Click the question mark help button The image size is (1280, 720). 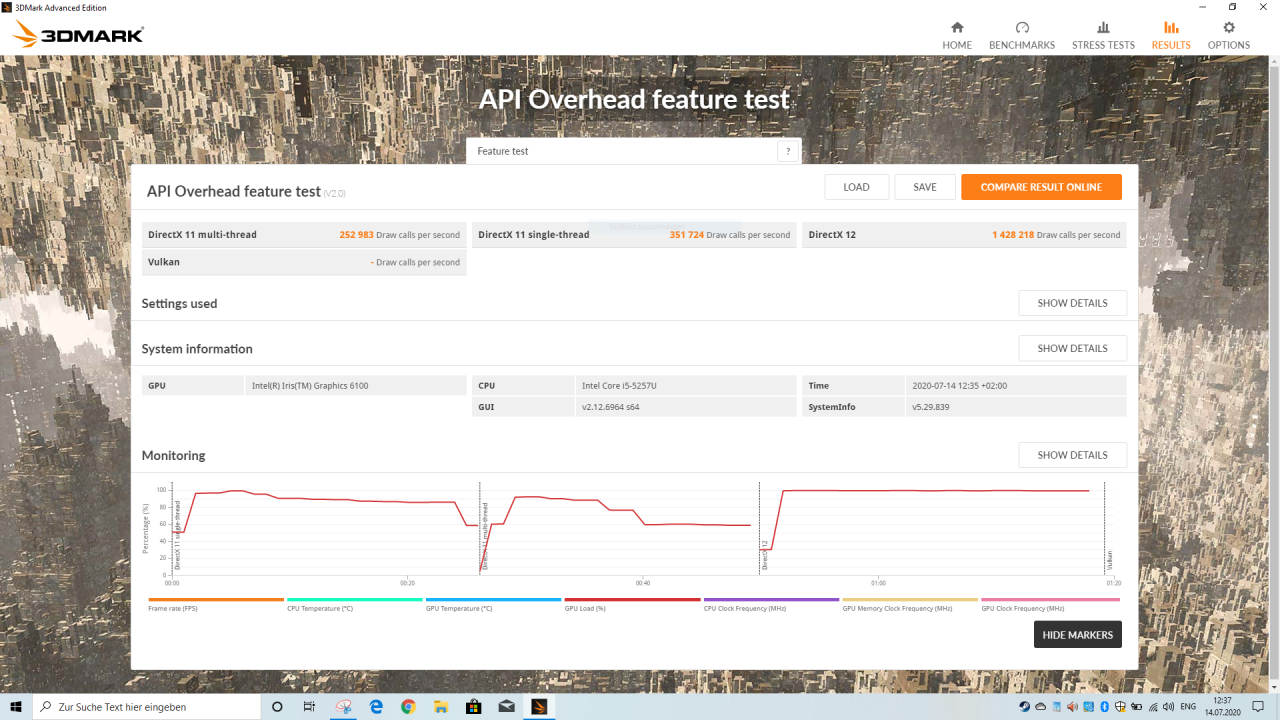pyautogui.click(x=788, y=151)
